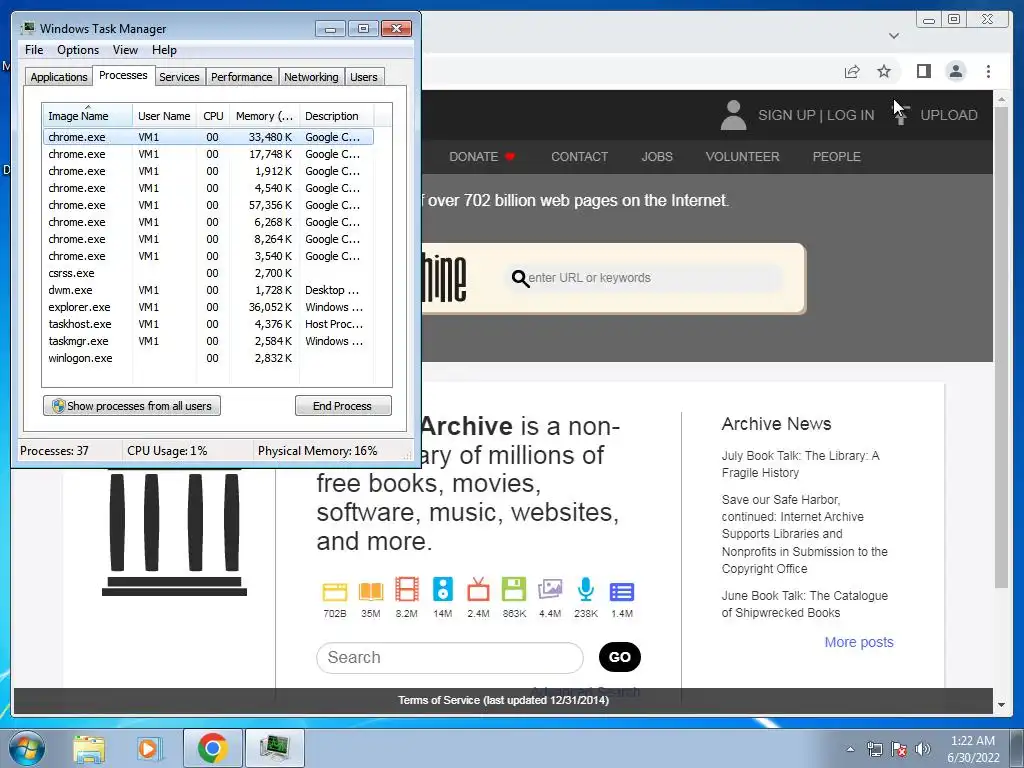Open SIGN UP | LOG IN link

(x=816, y=115)
